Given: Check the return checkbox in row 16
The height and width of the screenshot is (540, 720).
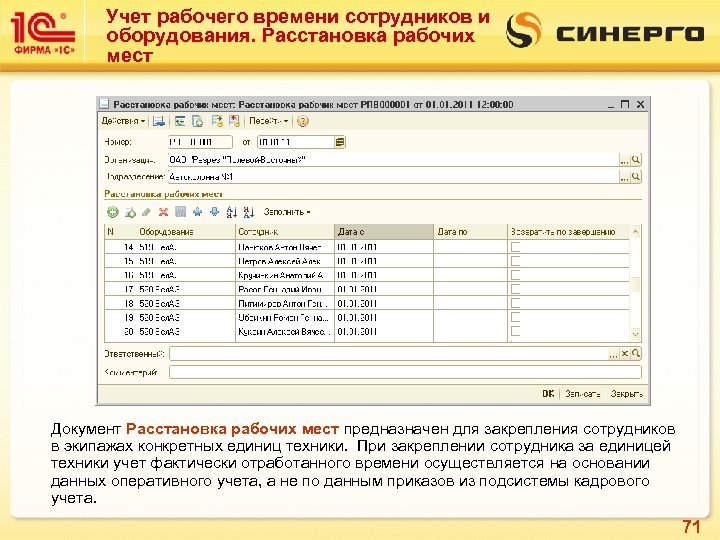Looking at the screenshot, I should pos(515,275).
